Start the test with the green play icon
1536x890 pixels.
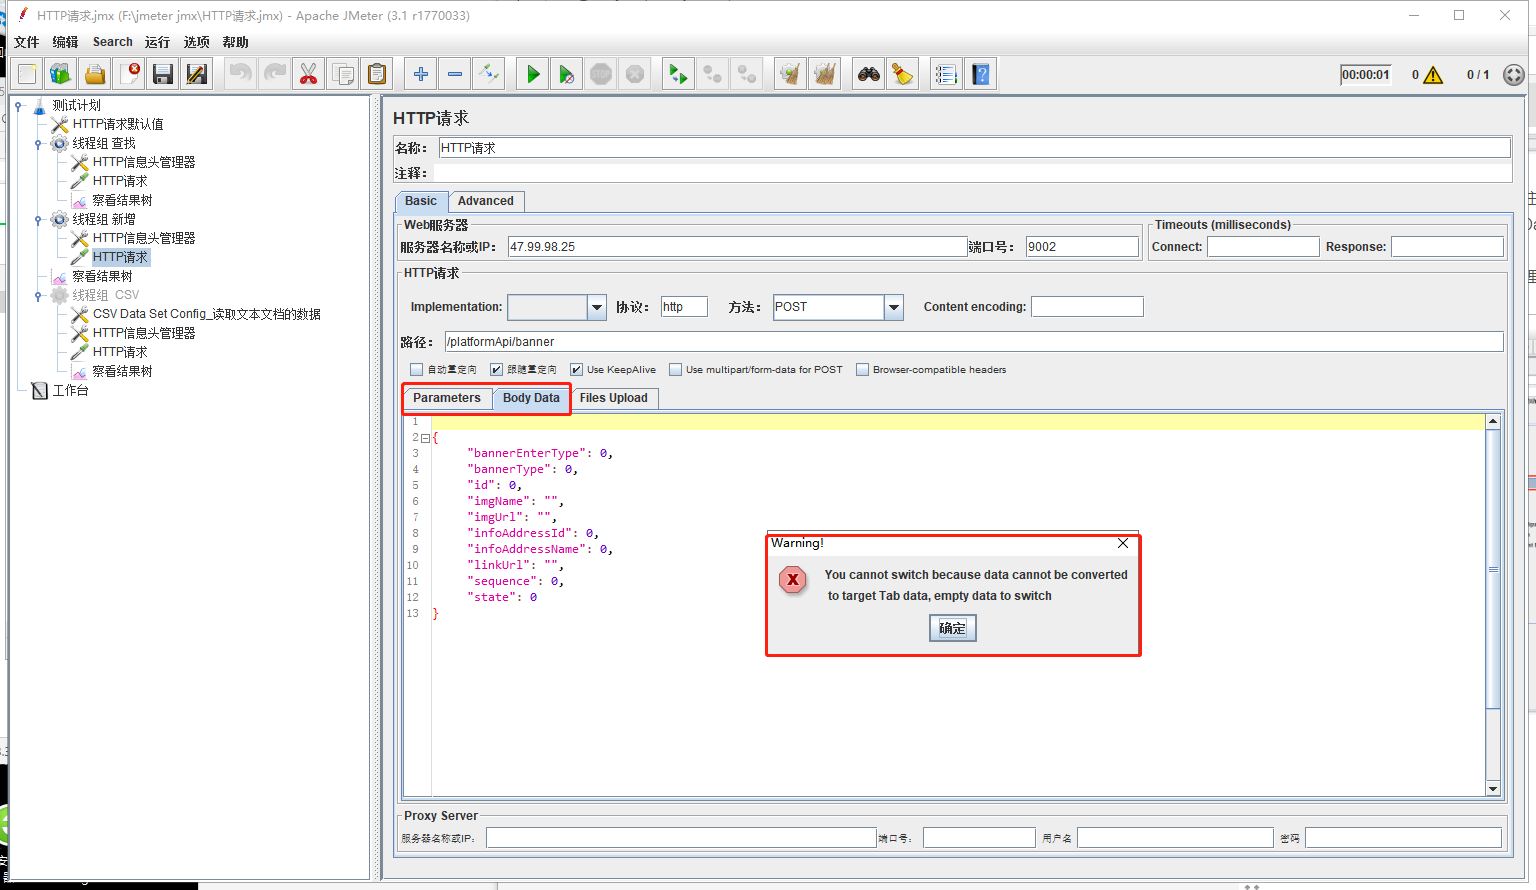click(x=532, y=74)
